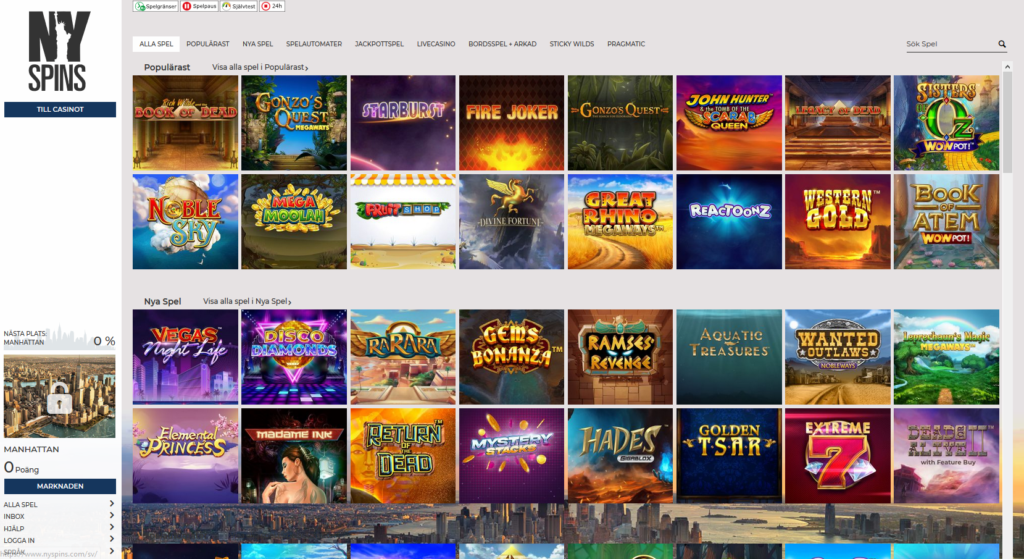Open Book of Atem WowPot tile

tap(946, 221)
